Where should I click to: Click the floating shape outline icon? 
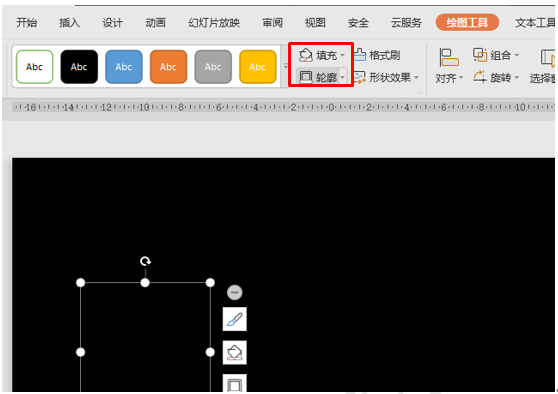point(235,383)
